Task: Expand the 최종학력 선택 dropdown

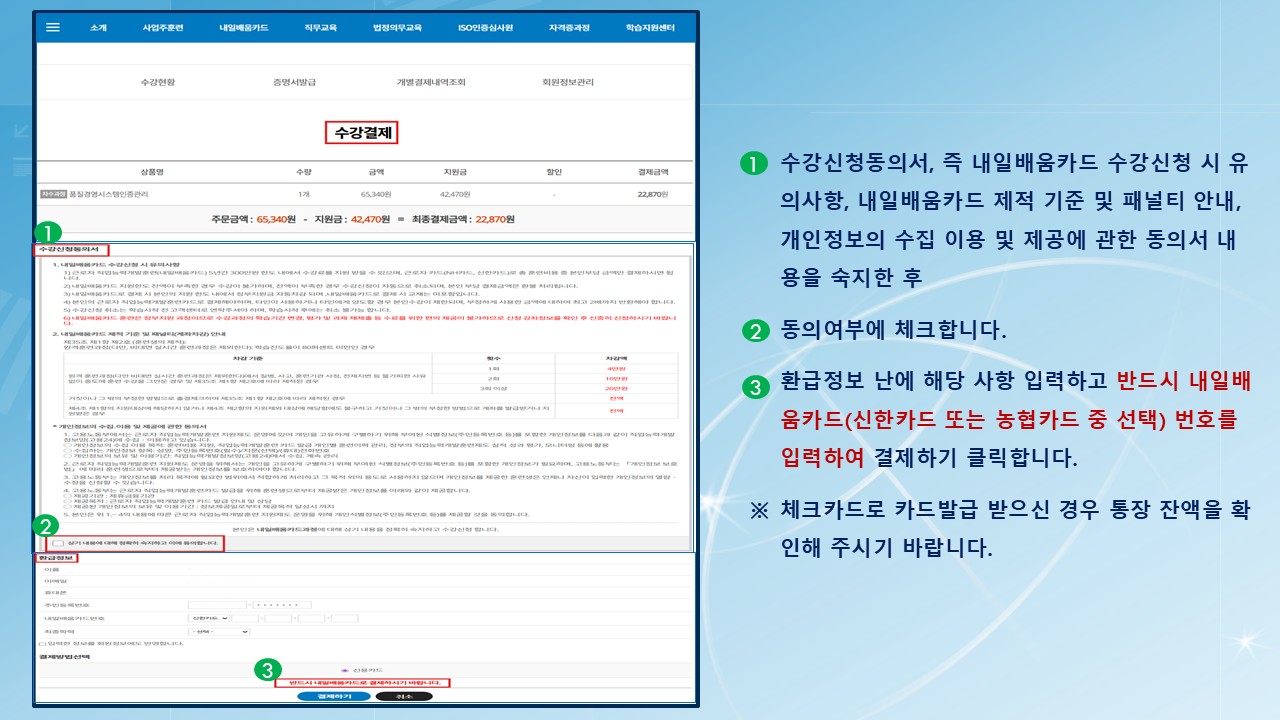Action: (x=219, y=631)
